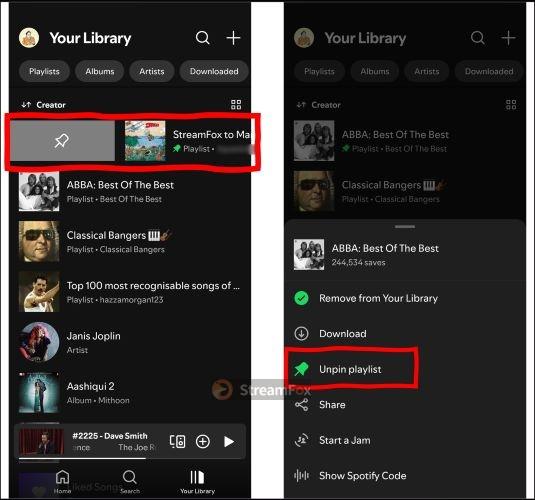Filter library by Albums chip

click(100, 71)
